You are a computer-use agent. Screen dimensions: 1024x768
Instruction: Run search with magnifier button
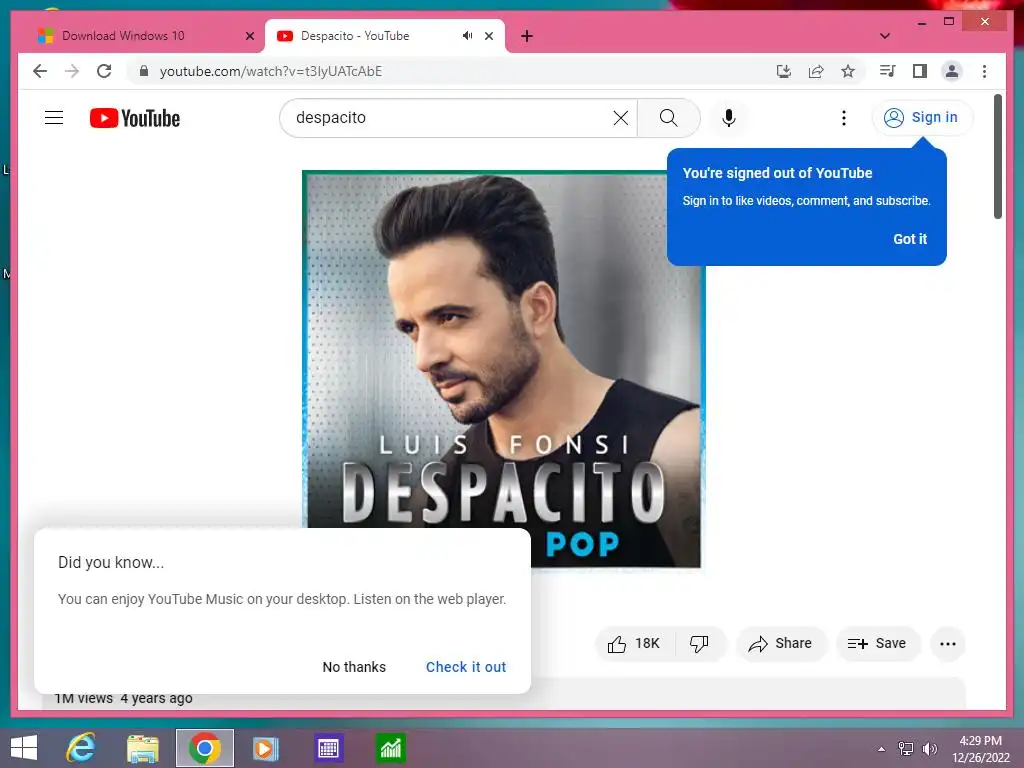668,118
